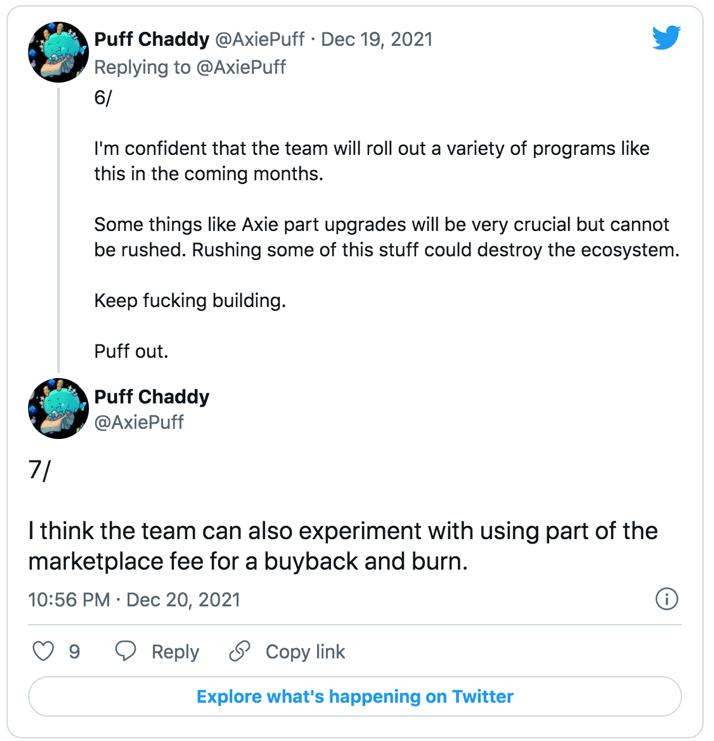Open Puff Chaddy name in first tweet
Screen dimensions: 714x741
151,39
